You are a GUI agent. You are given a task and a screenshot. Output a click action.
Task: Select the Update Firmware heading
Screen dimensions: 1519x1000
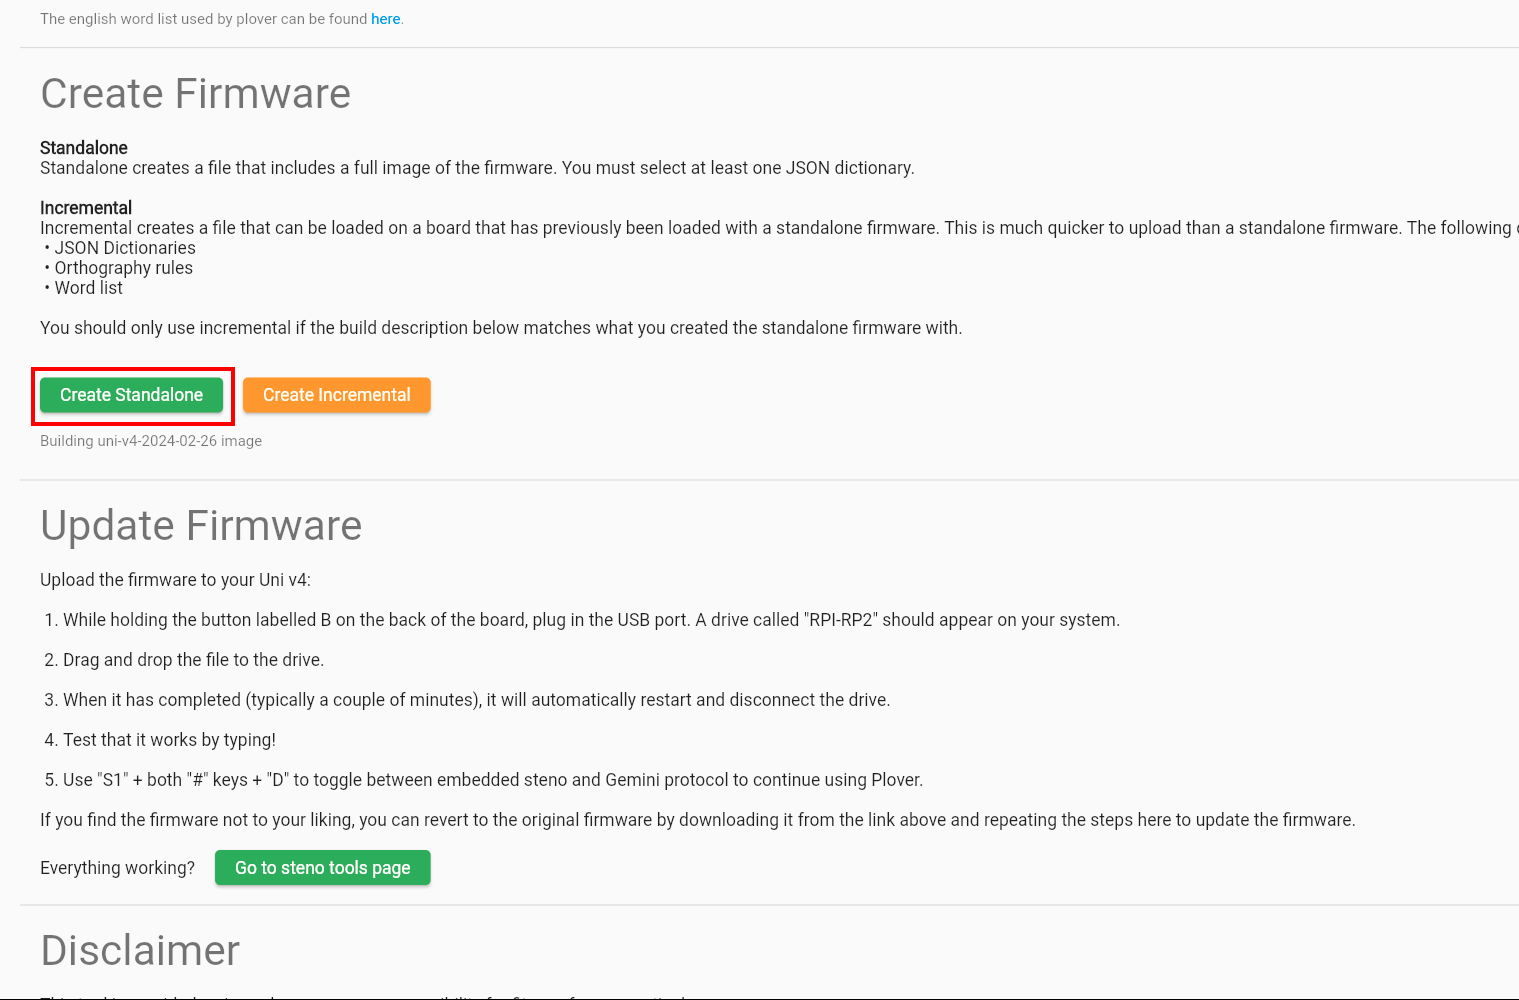click(201, 526)
